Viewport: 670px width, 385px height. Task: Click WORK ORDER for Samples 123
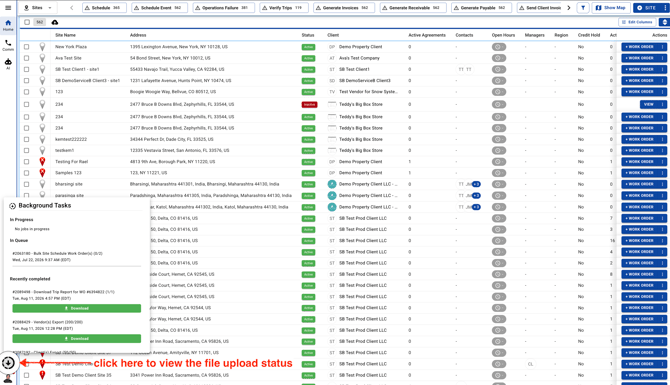pos(640,173)
